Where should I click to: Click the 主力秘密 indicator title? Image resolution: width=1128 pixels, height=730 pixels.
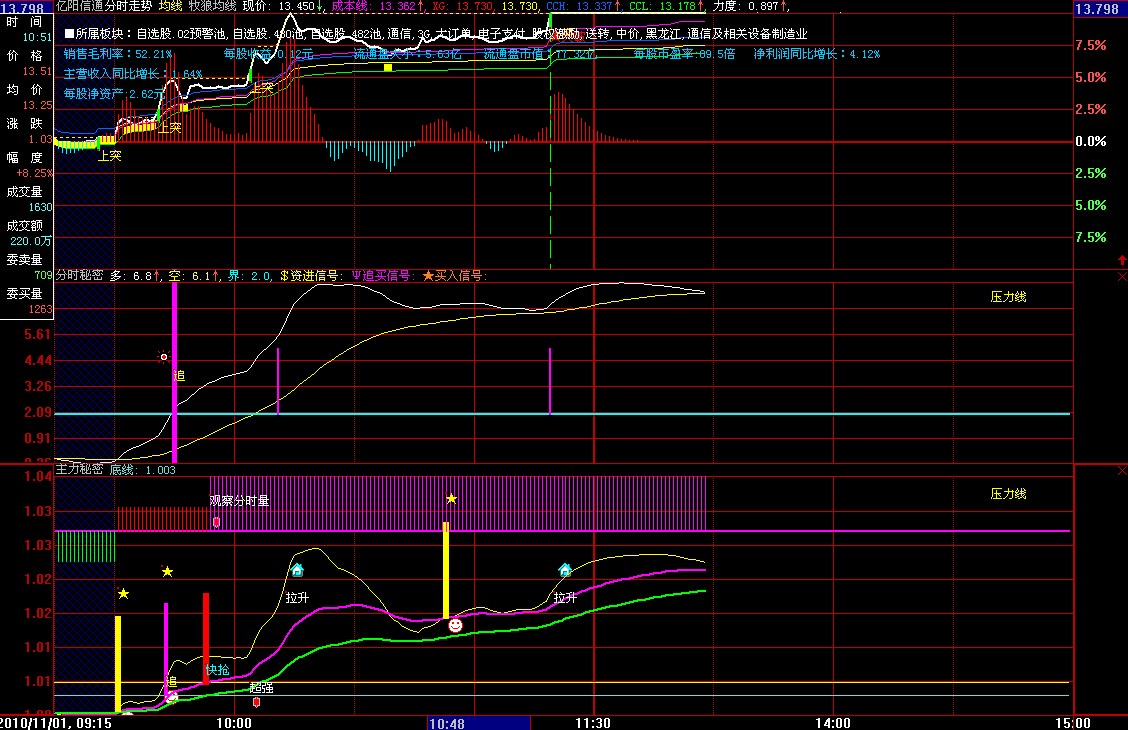coord(79,469)
